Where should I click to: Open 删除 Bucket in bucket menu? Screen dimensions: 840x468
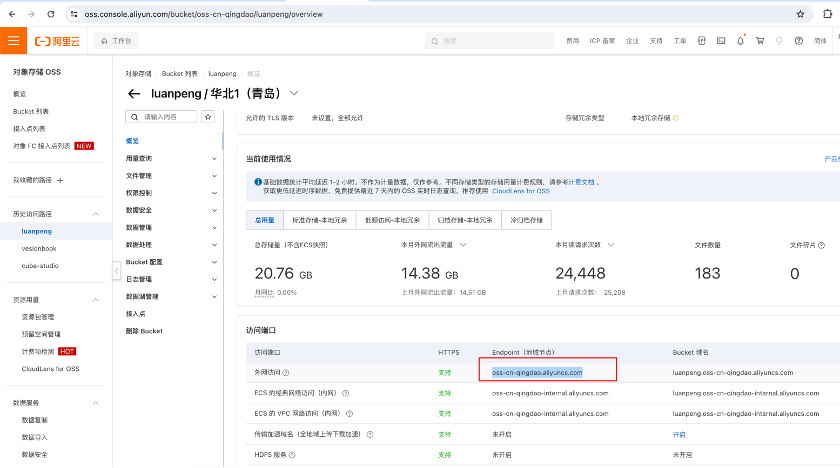144,331
